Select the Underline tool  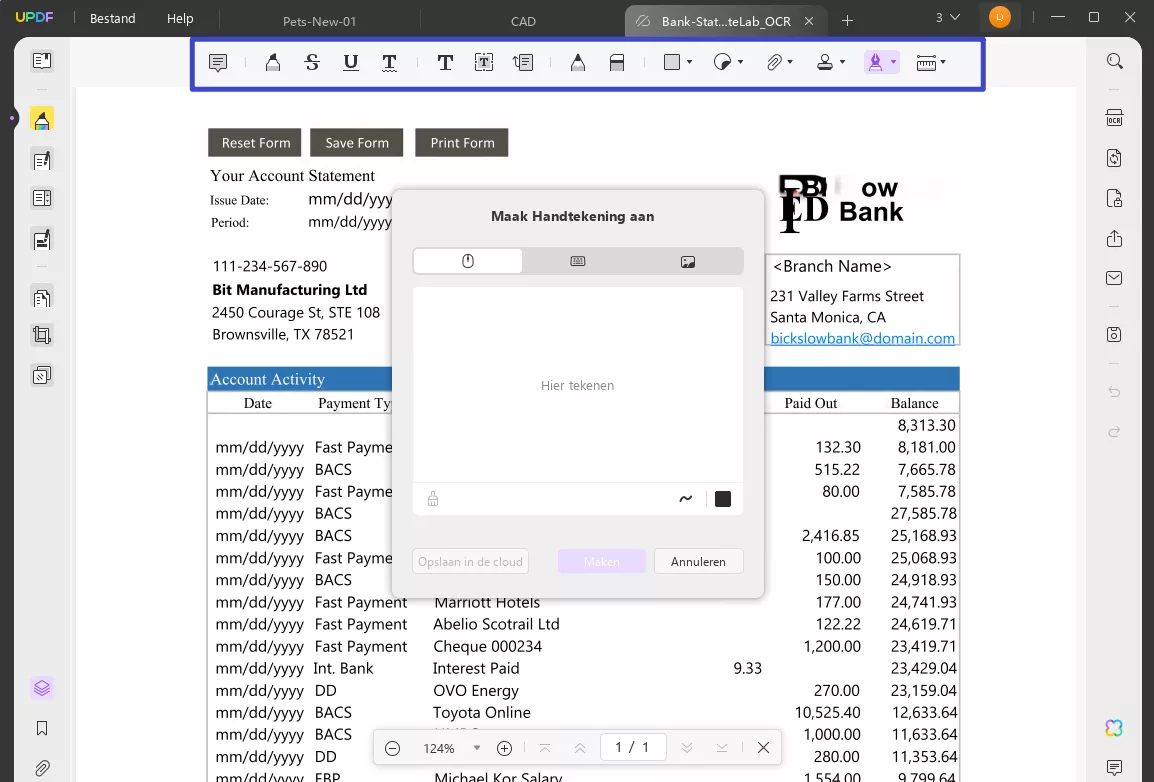pos(351,63)
